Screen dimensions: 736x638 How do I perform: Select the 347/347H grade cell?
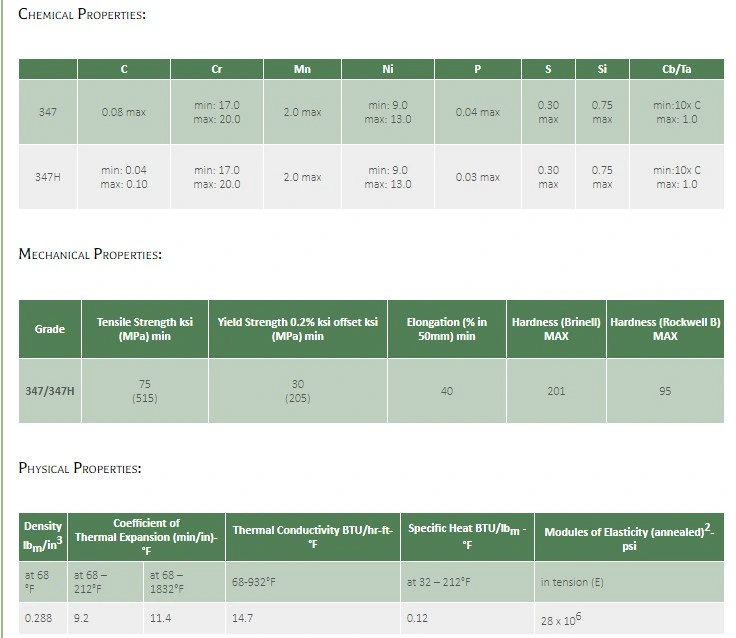click(x=50, y=391)
